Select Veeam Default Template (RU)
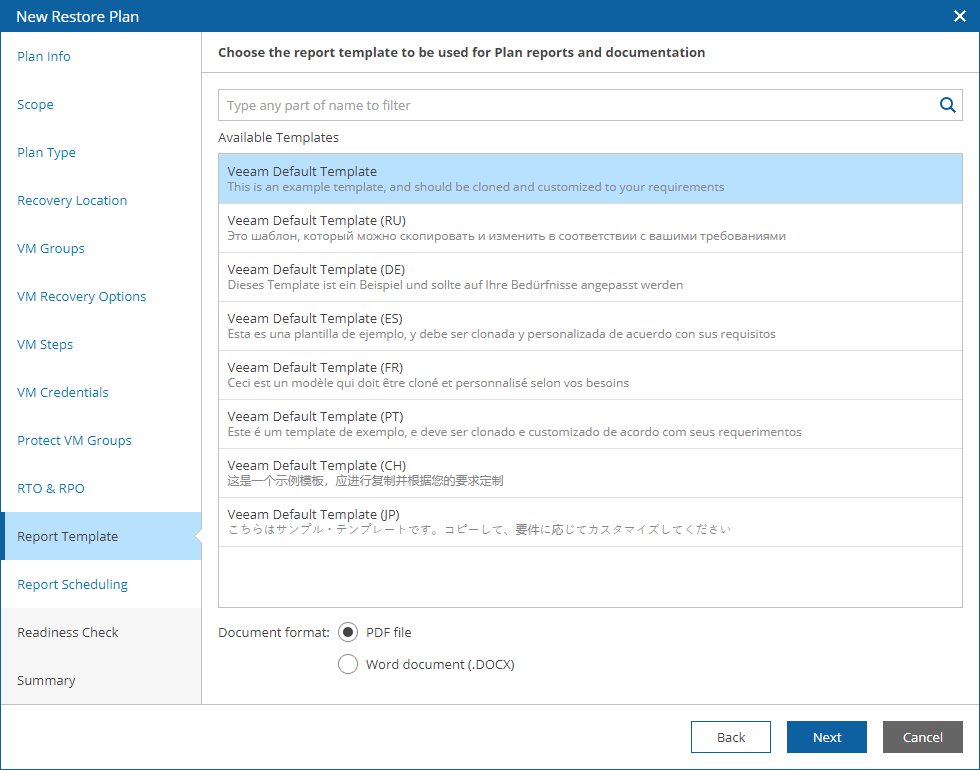Image resolution: width=980 pixels, height=770 pixels. coord(590,228)
